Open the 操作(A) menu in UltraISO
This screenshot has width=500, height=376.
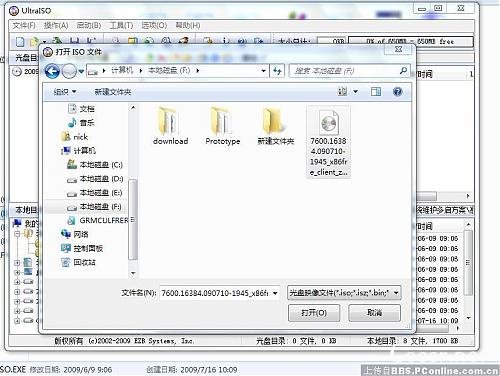56,25
